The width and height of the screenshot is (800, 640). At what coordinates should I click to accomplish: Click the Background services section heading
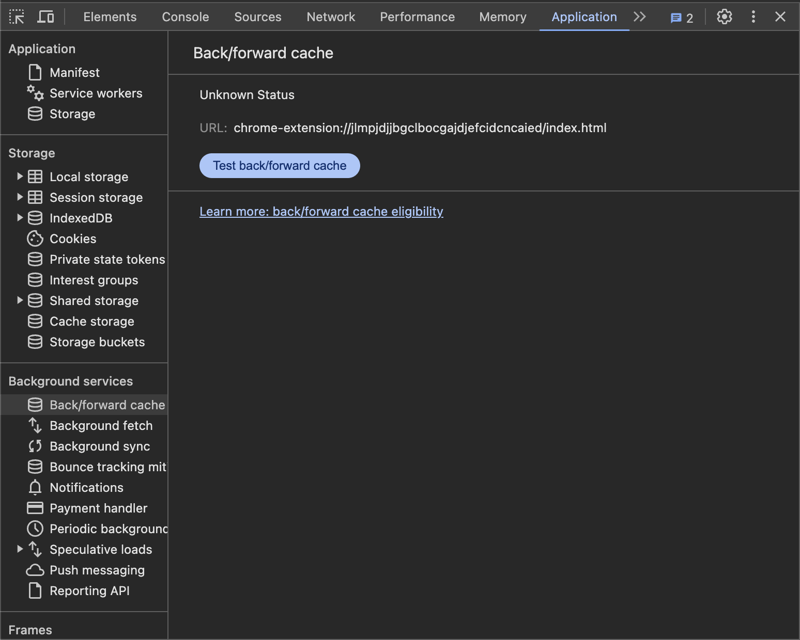[70, 381]
